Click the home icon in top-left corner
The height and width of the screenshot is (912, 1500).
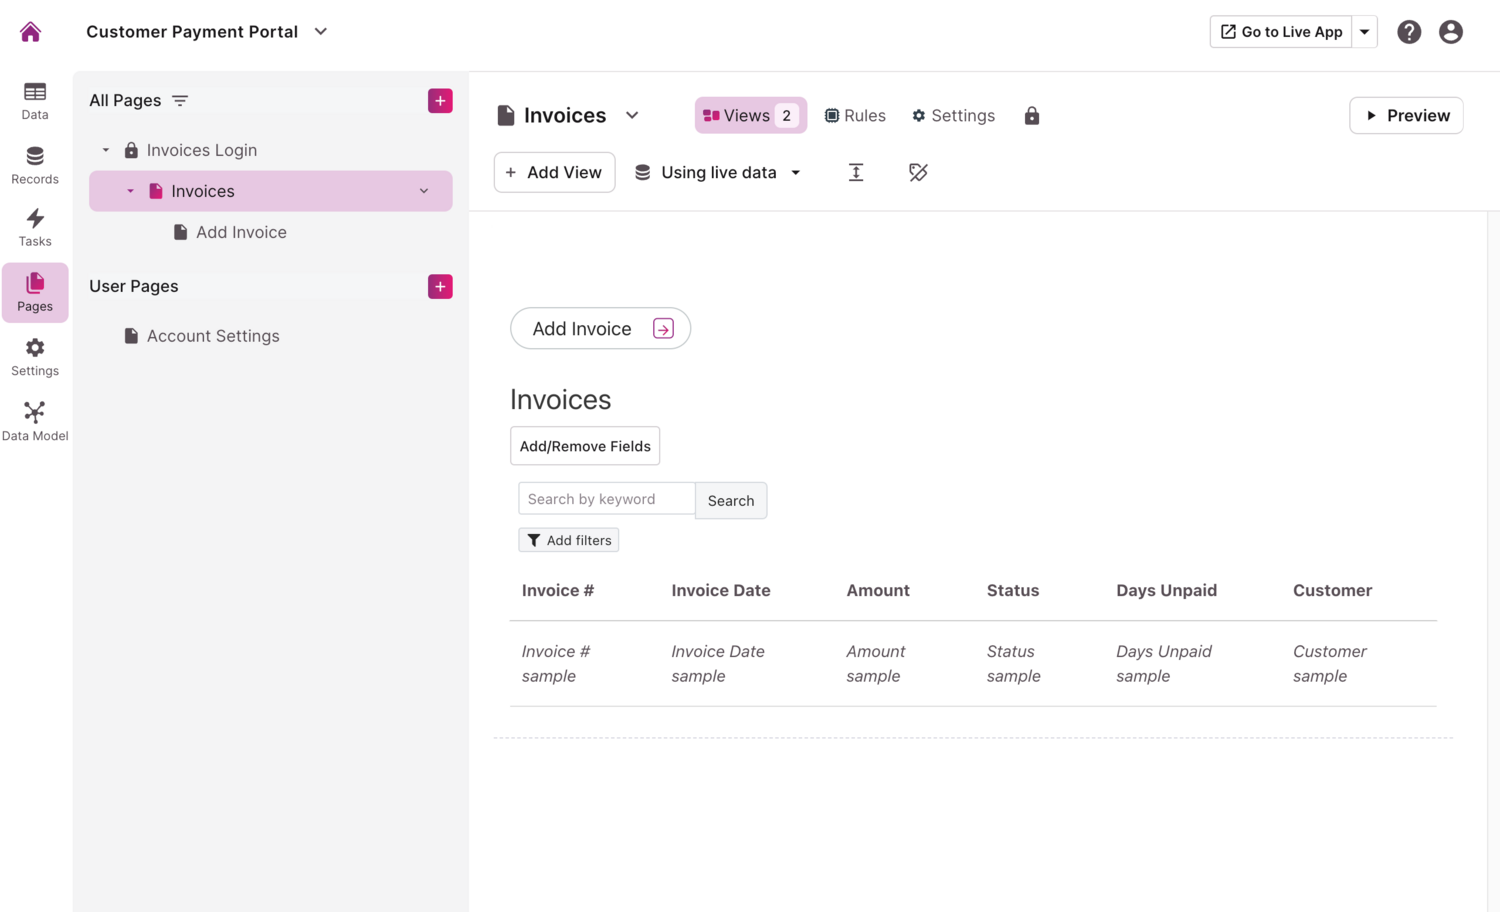click(x=31, y=32)
